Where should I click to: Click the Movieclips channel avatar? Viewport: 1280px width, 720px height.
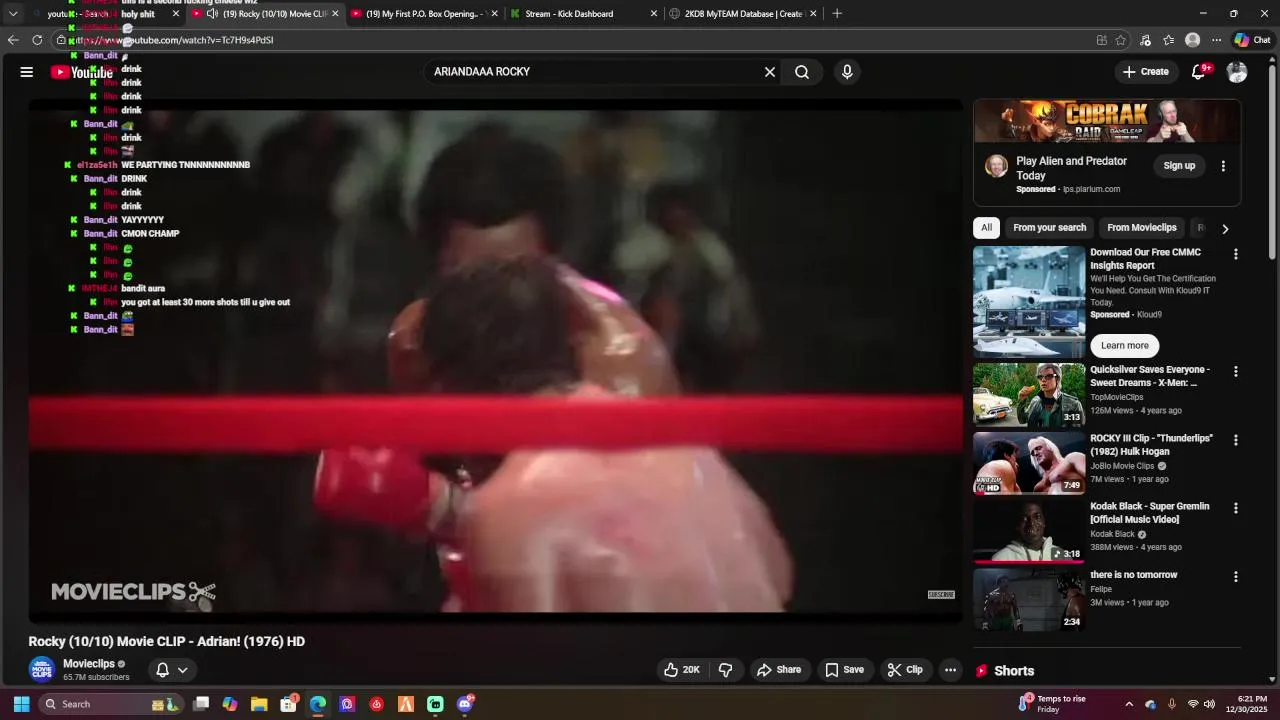point(41,669)
